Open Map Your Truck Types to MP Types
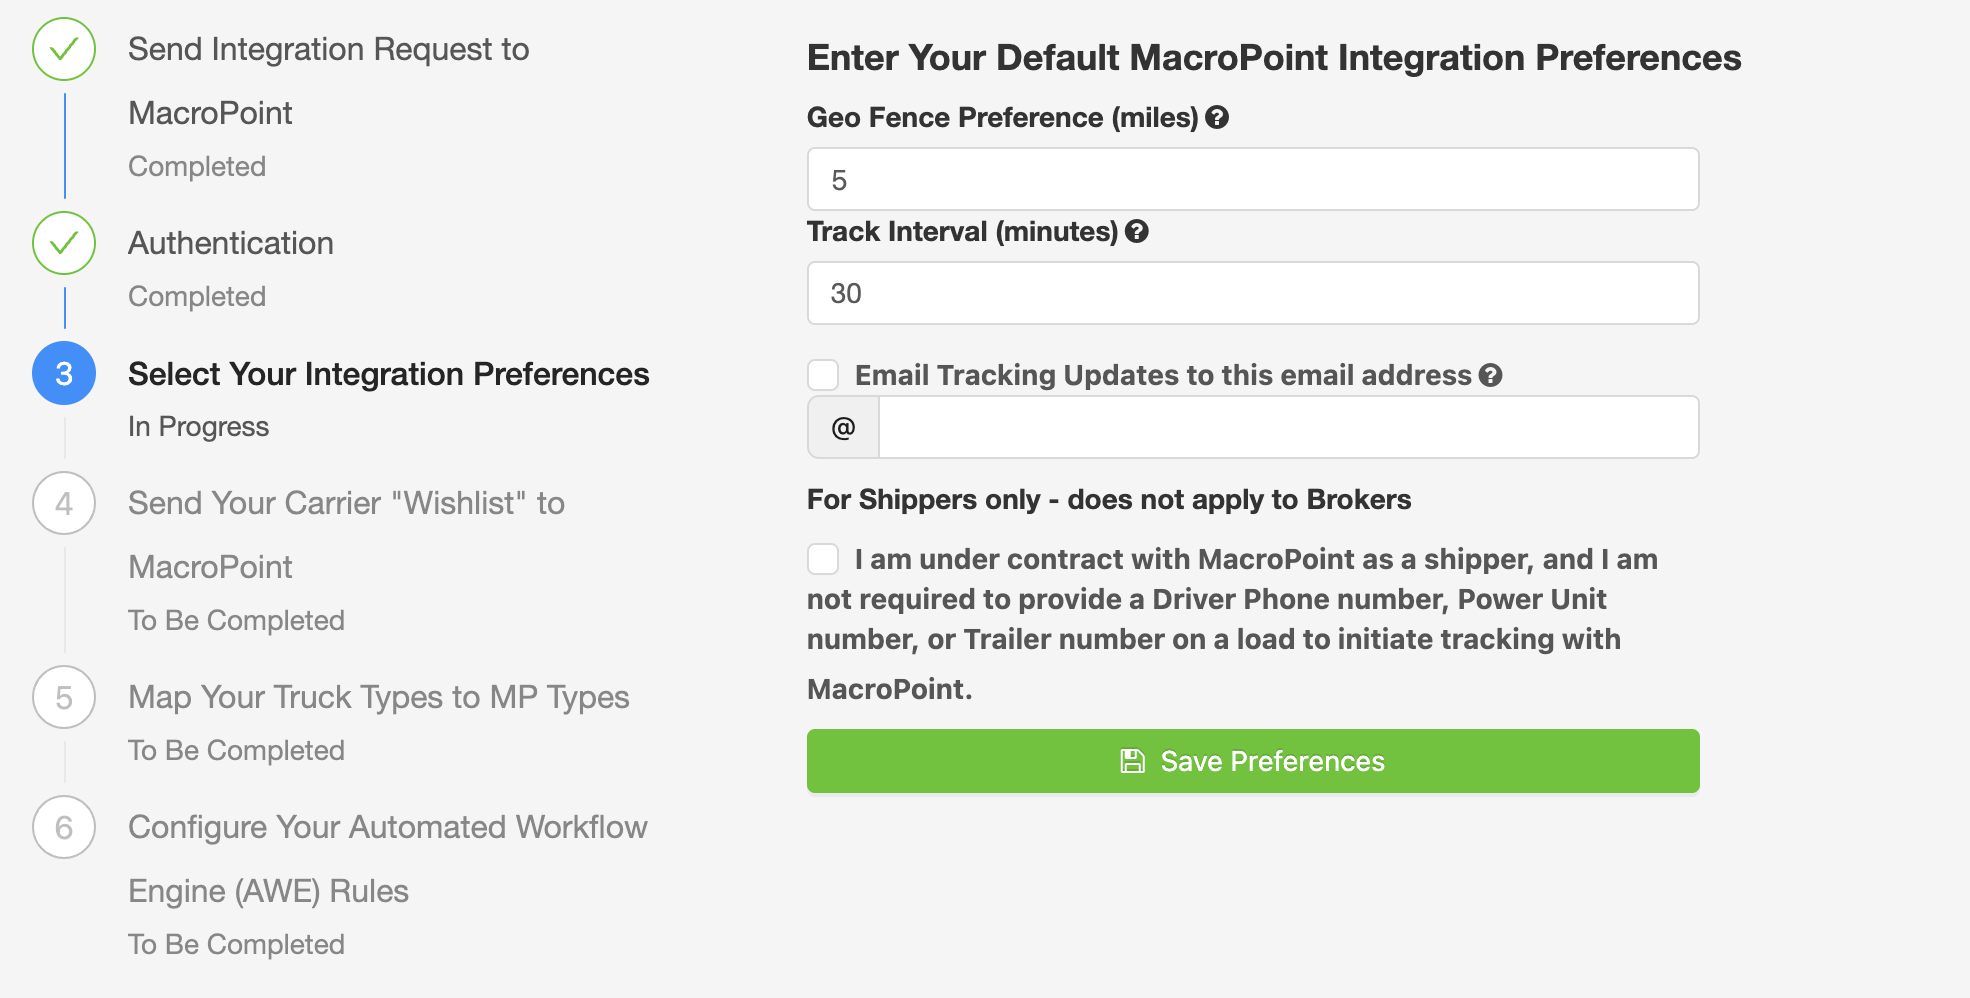The height and width of the screenshot is (998, 1970). point(378,697)
